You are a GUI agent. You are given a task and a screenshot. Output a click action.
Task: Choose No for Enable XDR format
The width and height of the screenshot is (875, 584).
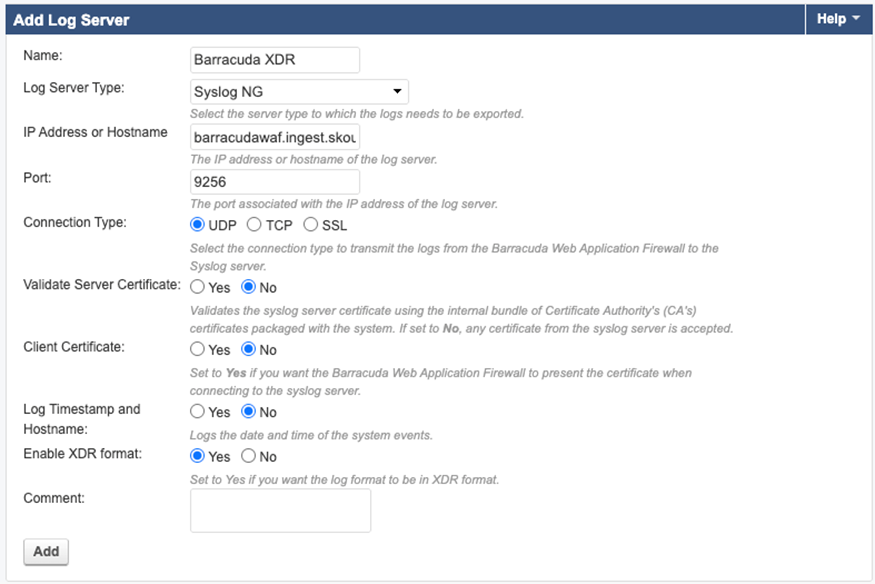point(249,457)
